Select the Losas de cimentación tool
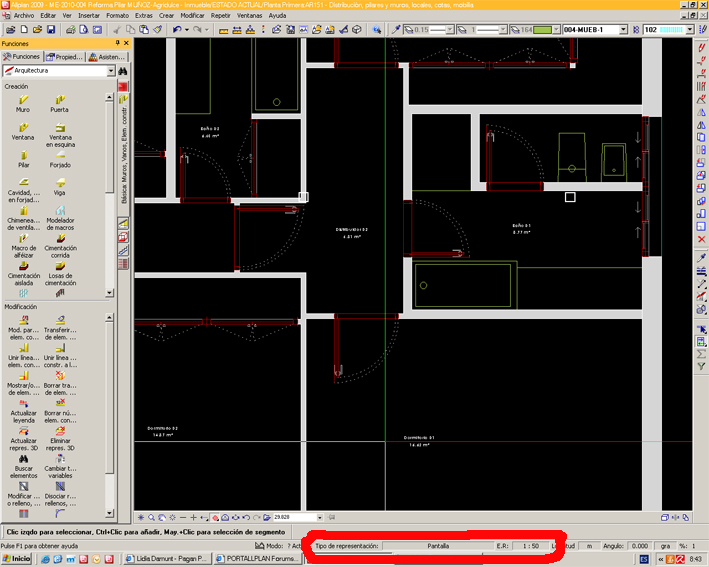 (60, 273)
